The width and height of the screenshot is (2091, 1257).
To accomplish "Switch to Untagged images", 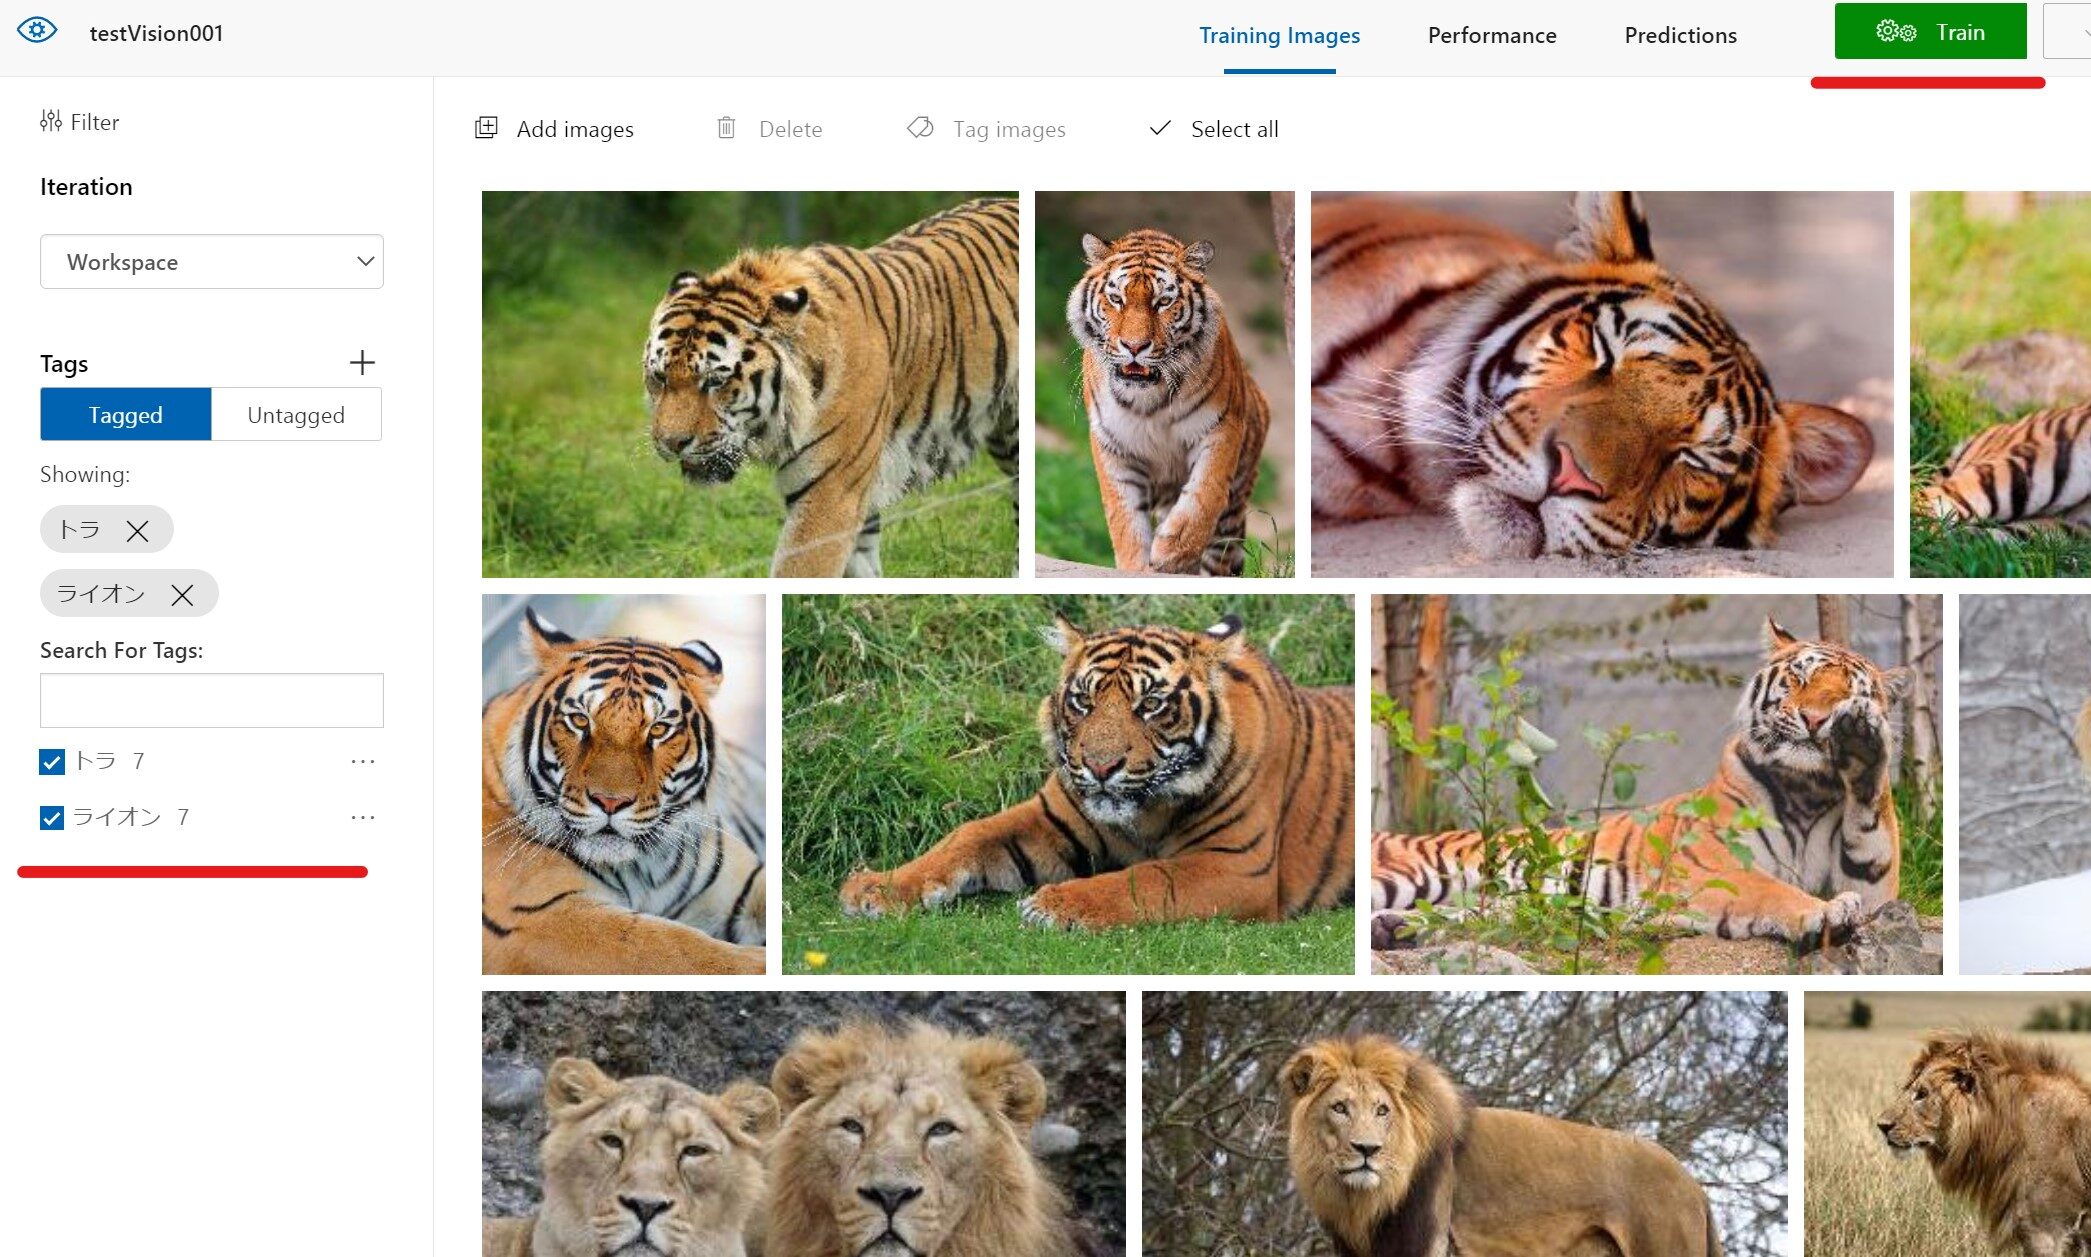I will tap(296, 414).
